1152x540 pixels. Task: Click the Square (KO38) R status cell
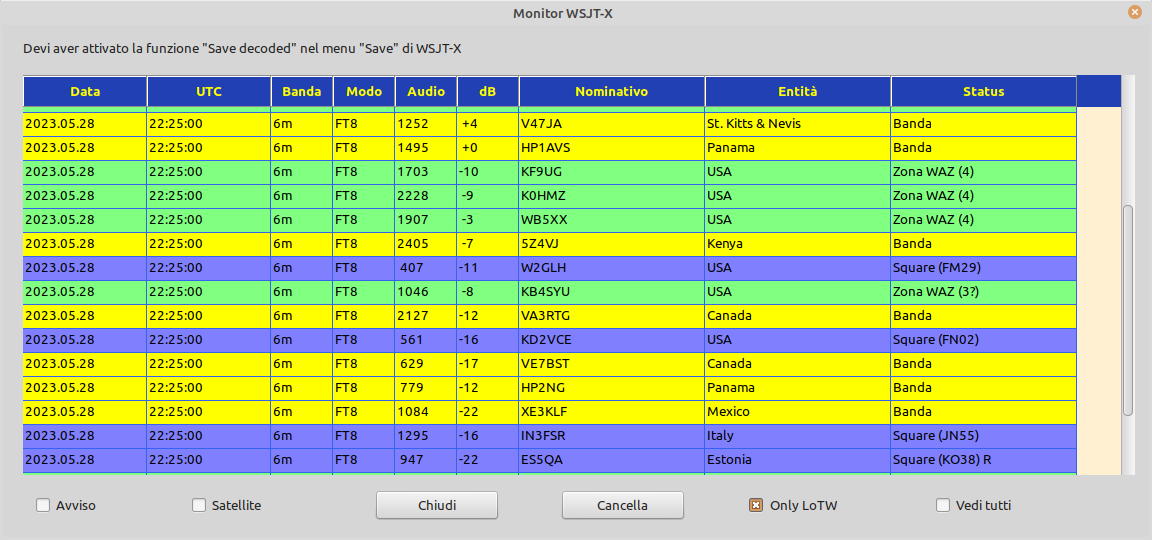(x=983, y=460)
